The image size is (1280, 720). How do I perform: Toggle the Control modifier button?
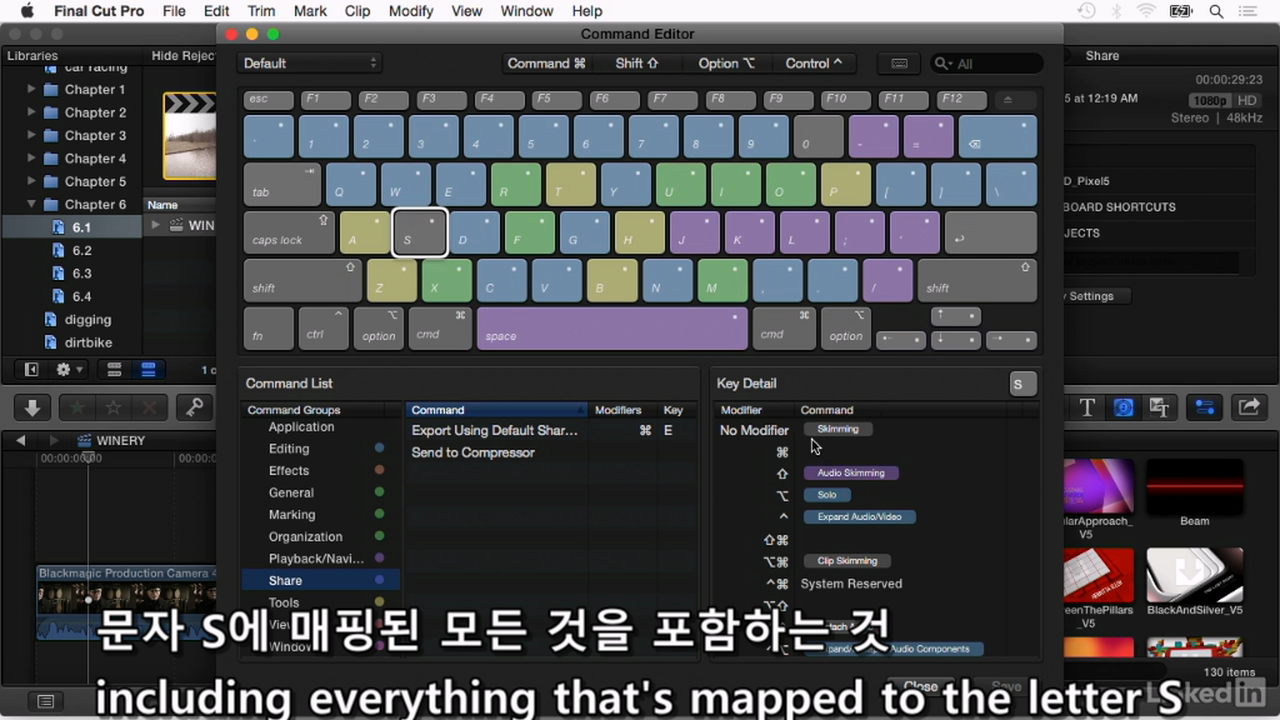click(x=813, y=63)
